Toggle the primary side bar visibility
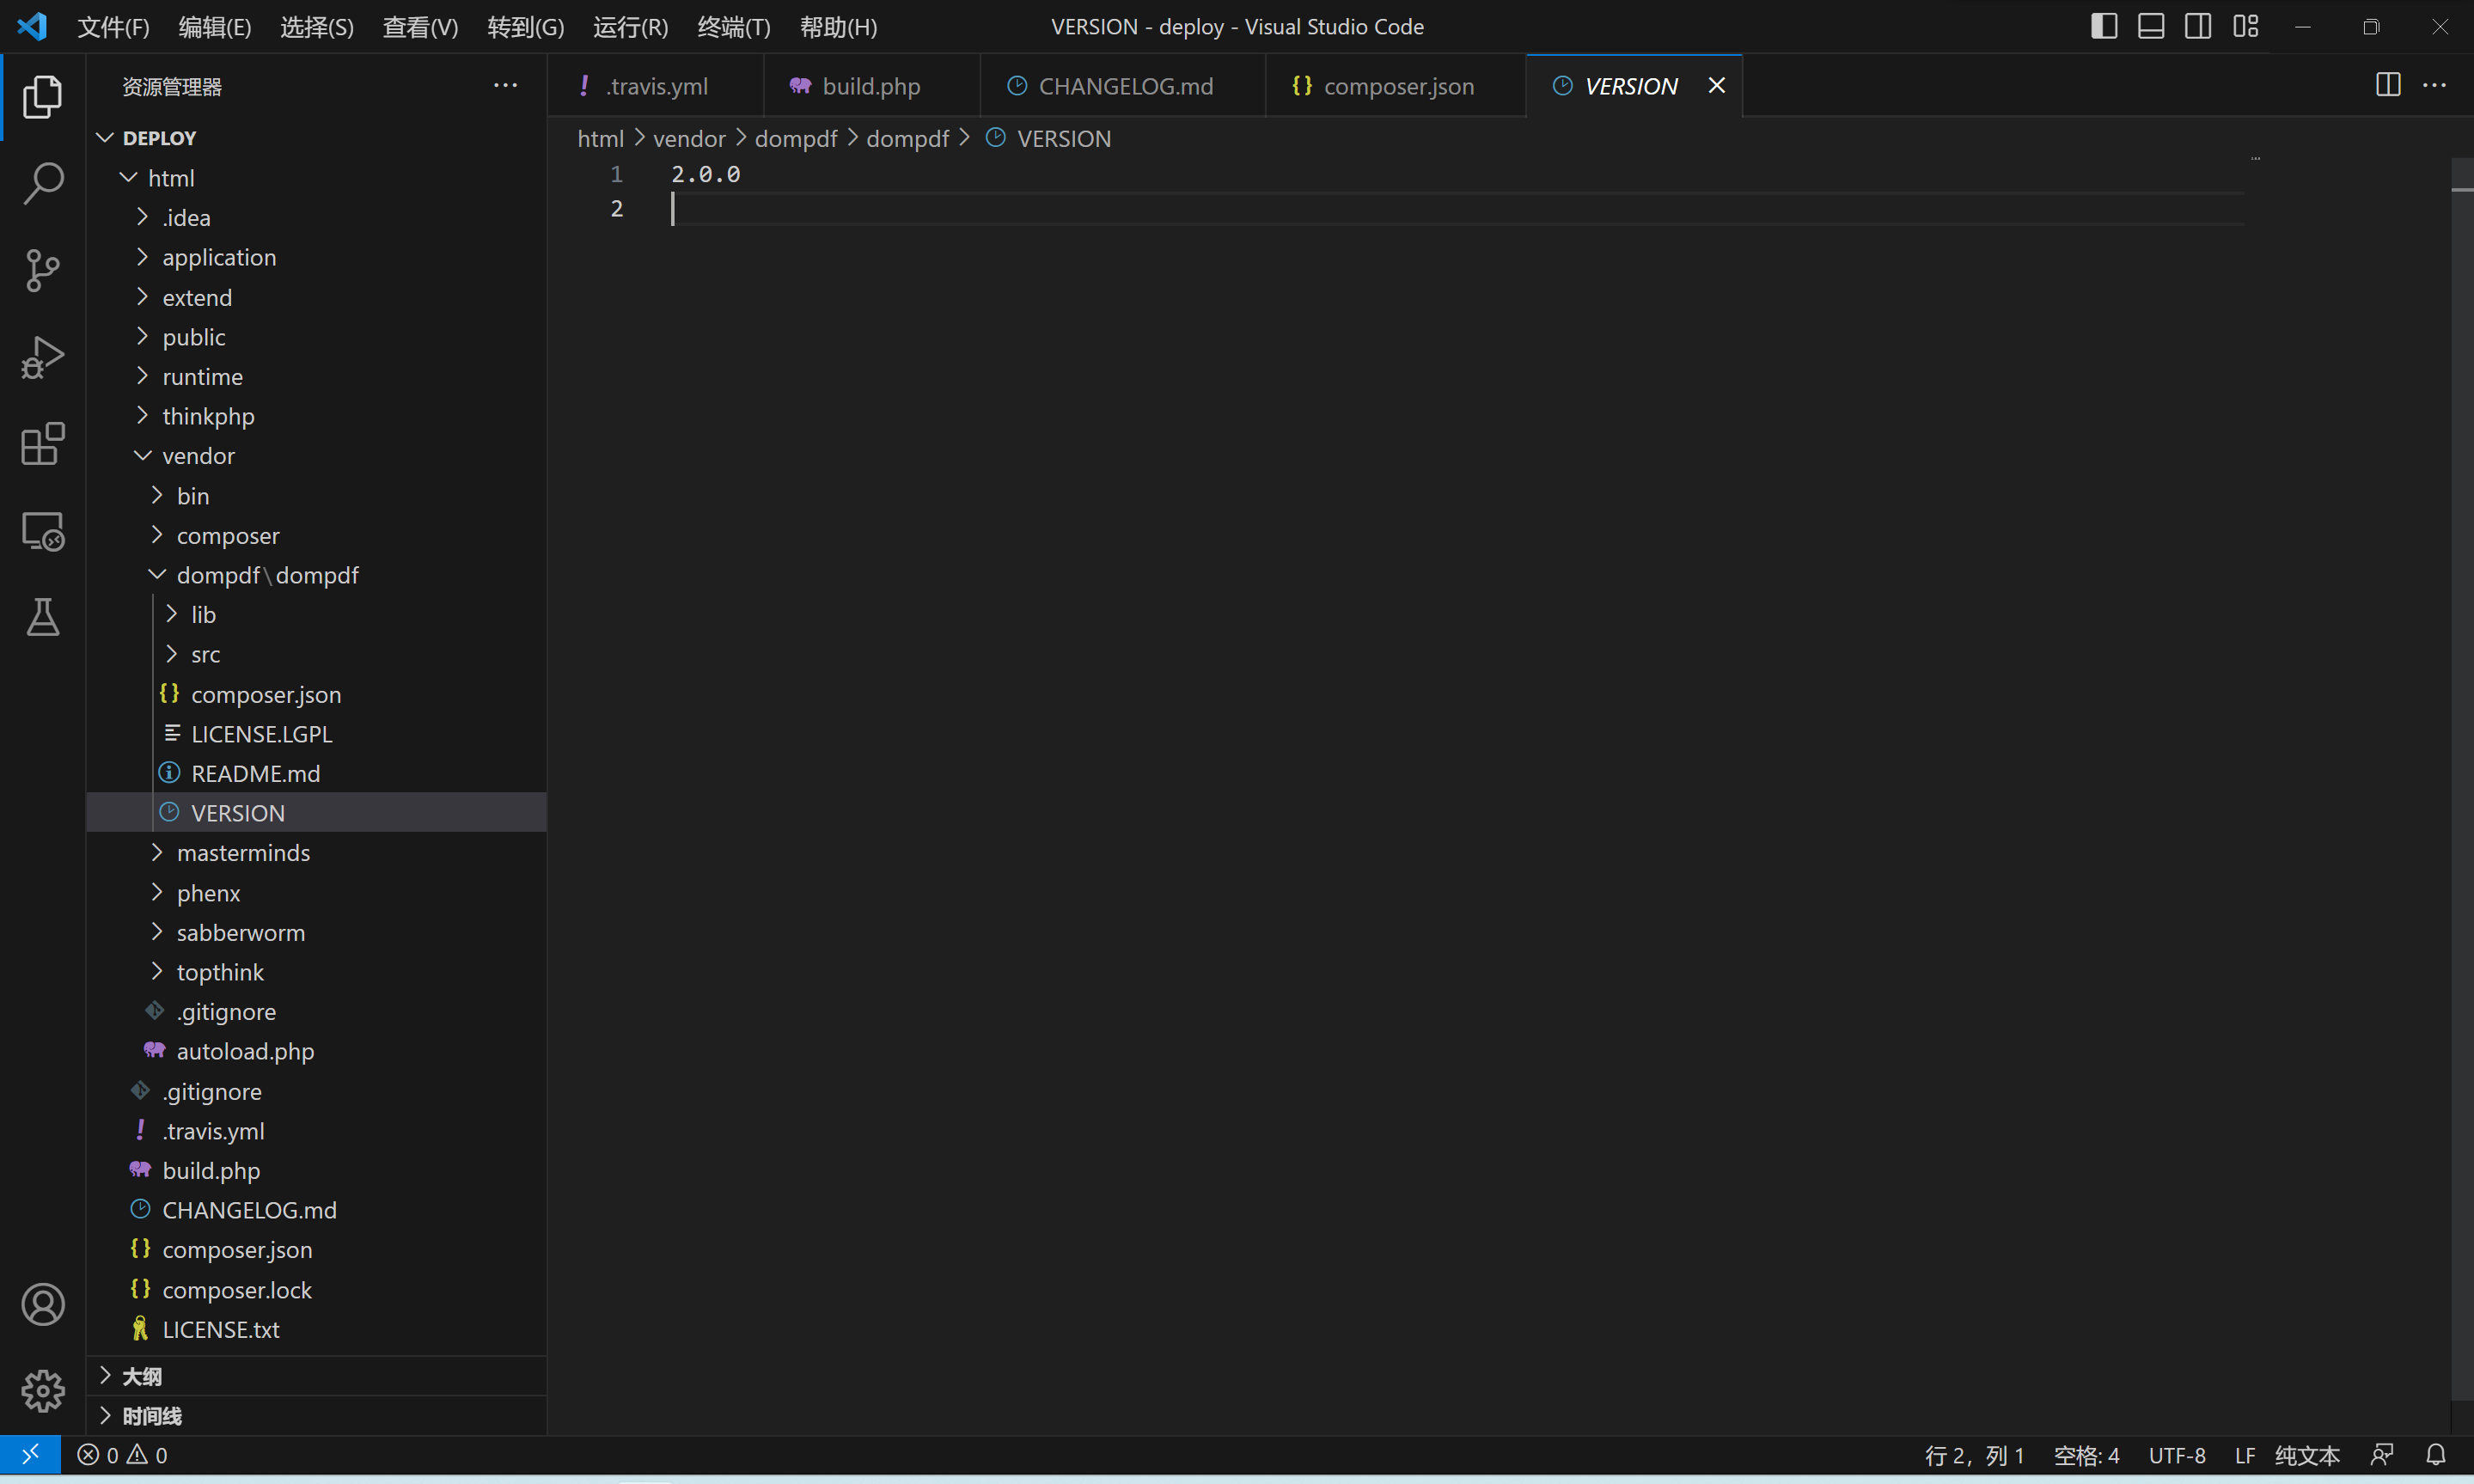The height and width of the screenshot is (1484, 2474). (2104, 27)
